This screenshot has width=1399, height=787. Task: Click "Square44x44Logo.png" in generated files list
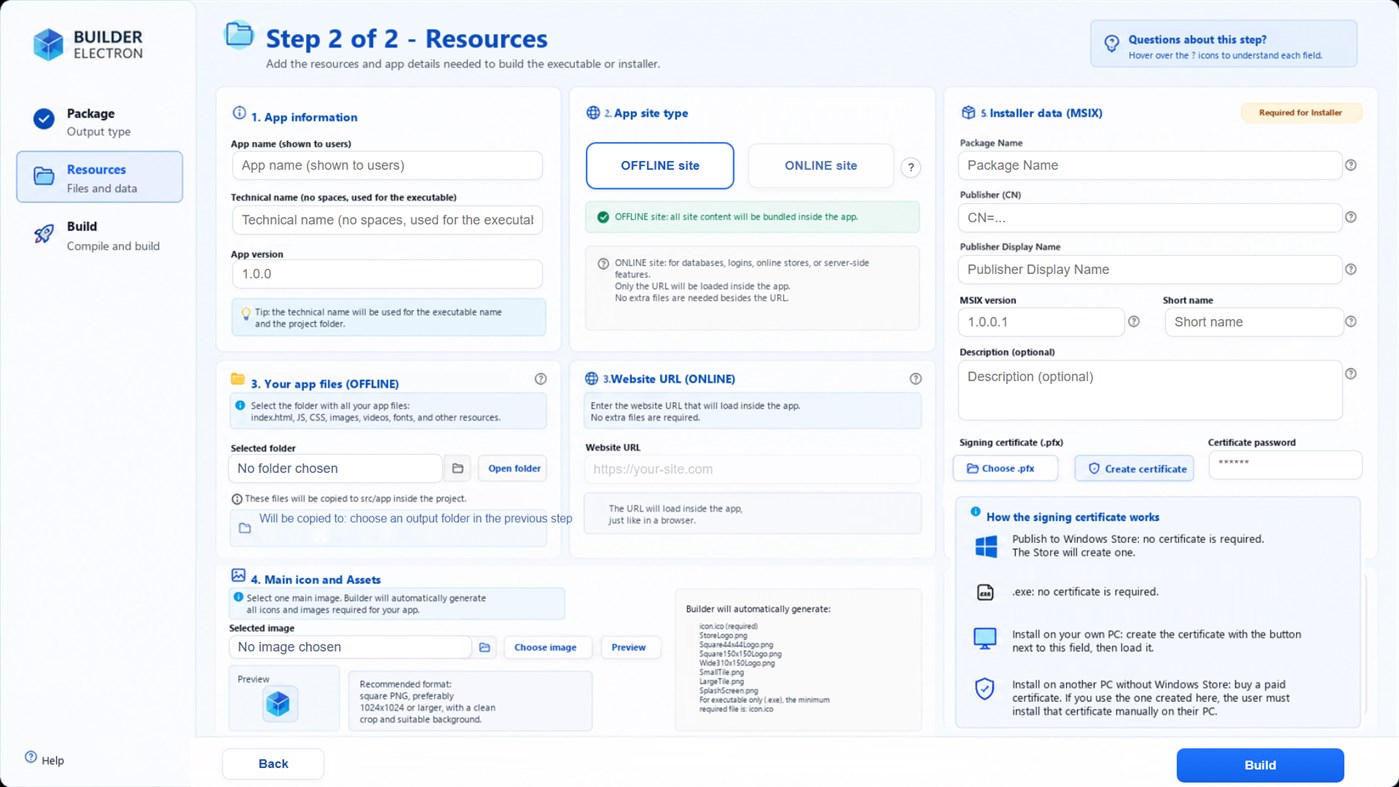736,645
